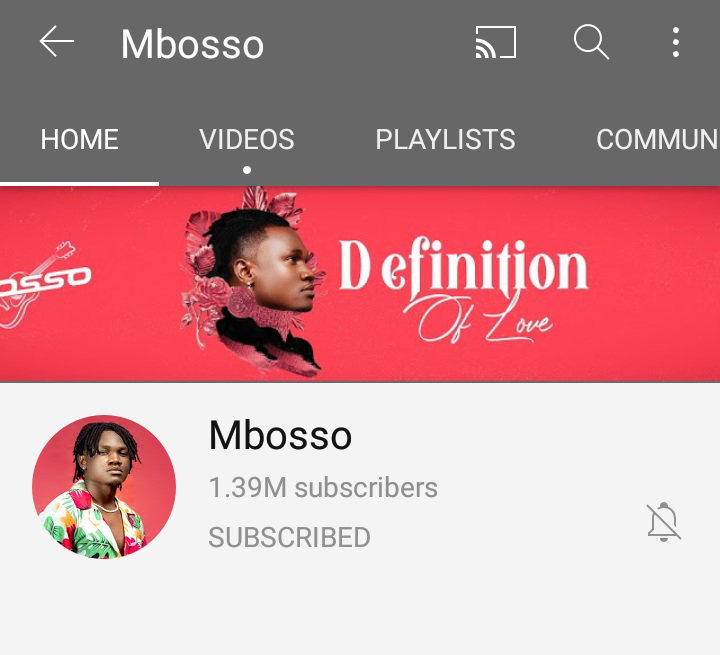Tap the new-content dot under VIDEOS
720x655 pixels.
coord(247,170)
